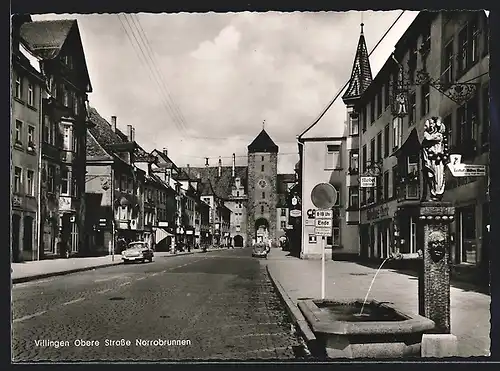Click the round traffic sign disc

[324, 195]
